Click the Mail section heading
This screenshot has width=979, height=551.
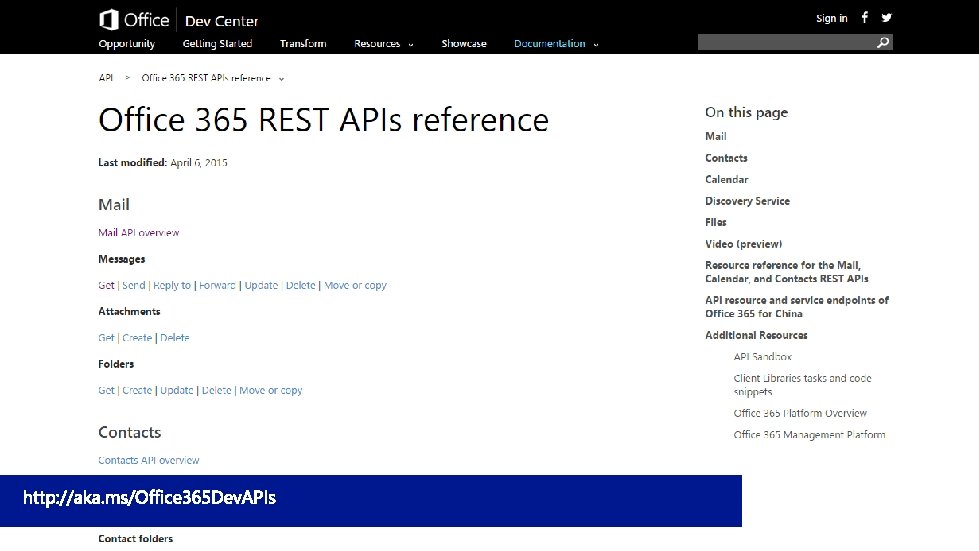[114, 205]
